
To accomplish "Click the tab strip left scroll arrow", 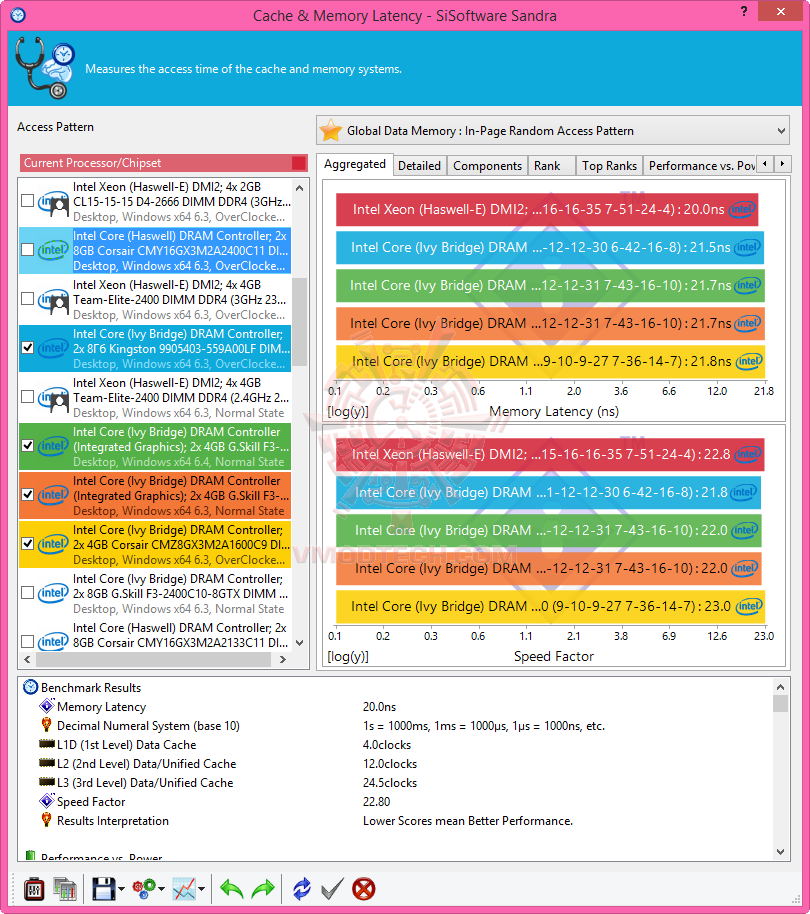I will [765, 164].
